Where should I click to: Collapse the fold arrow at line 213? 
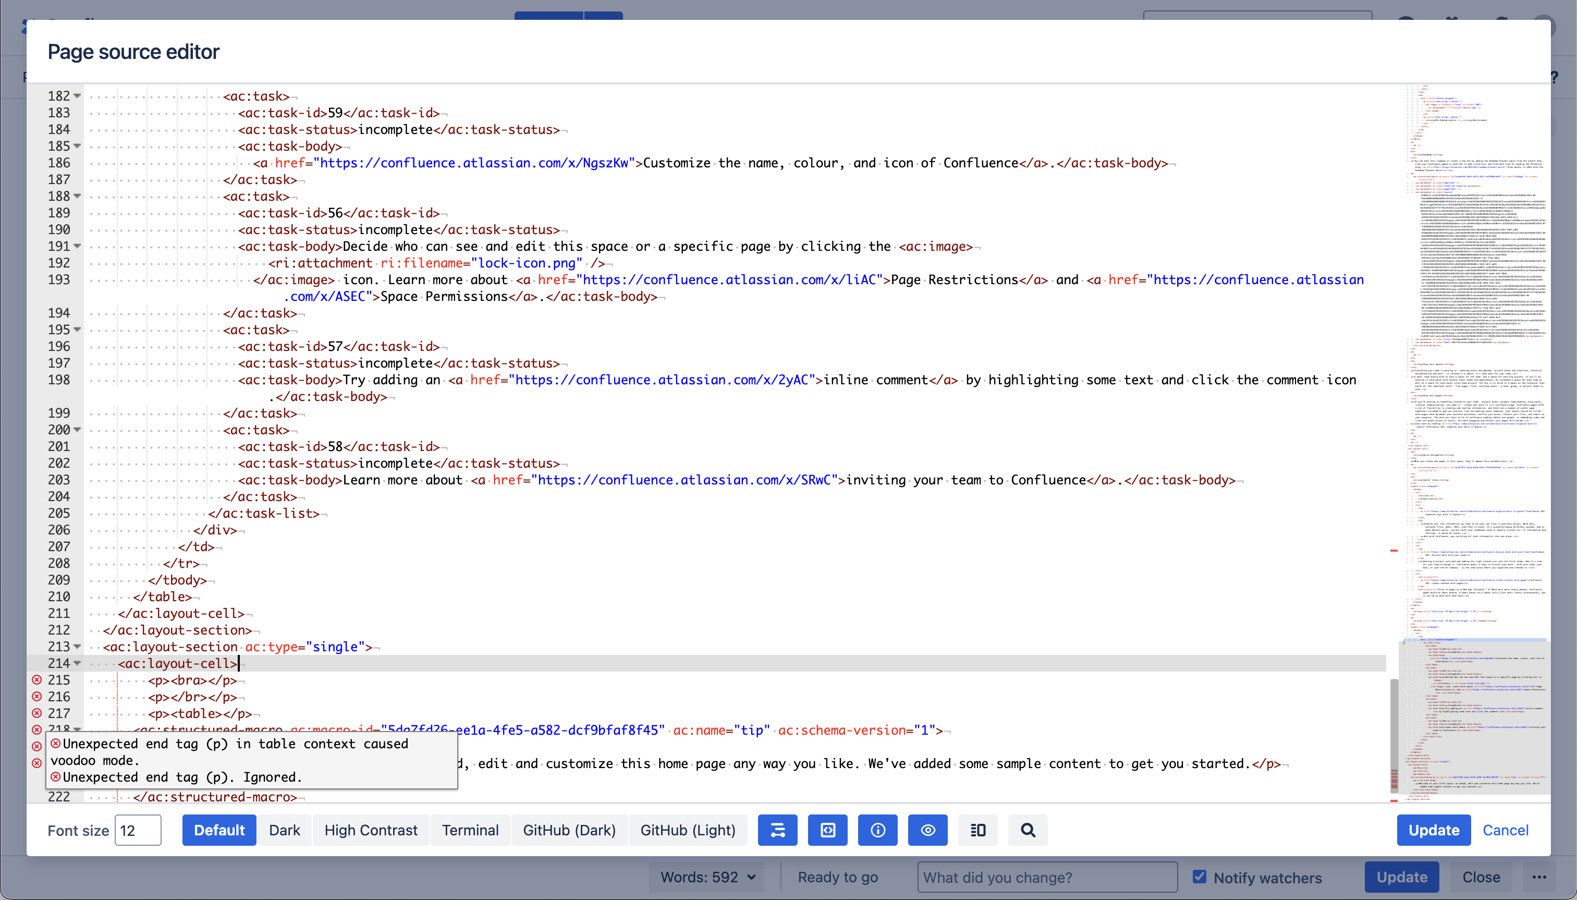point(77,647)
